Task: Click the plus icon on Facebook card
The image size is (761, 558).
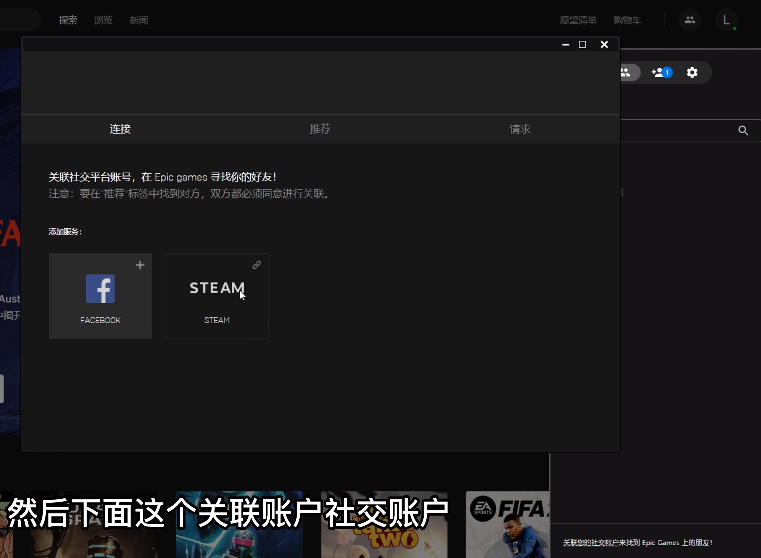Action: (x=140, y=265)
